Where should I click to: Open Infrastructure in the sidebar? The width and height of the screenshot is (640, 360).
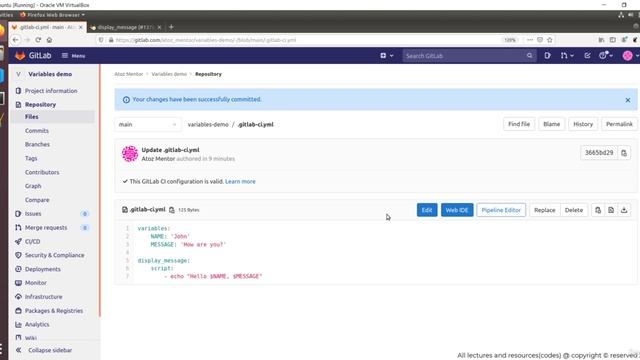coord(43,297)
